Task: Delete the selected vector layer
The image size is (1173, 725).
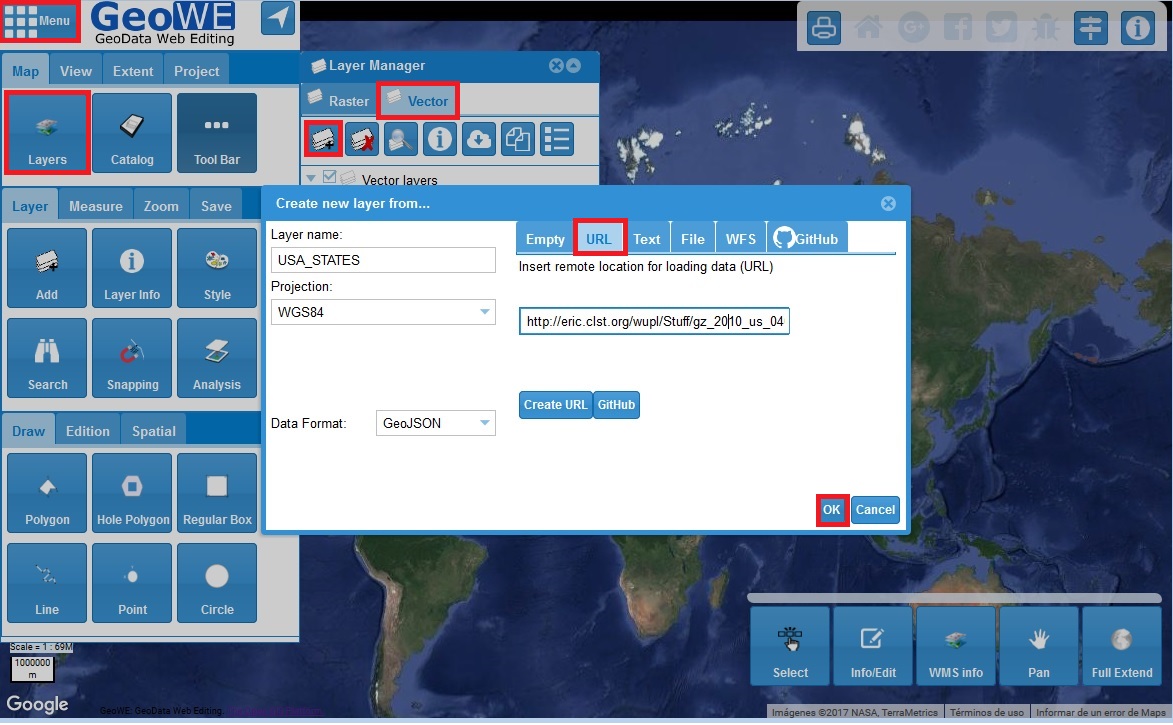Action: pyautogui.click(x=362, y=139)
